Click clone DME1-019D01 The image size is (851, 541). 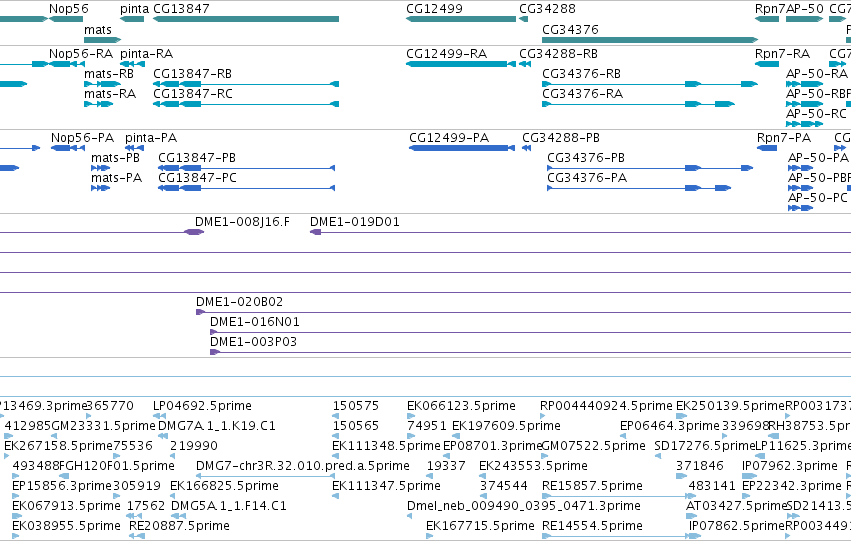coord(354,222)
